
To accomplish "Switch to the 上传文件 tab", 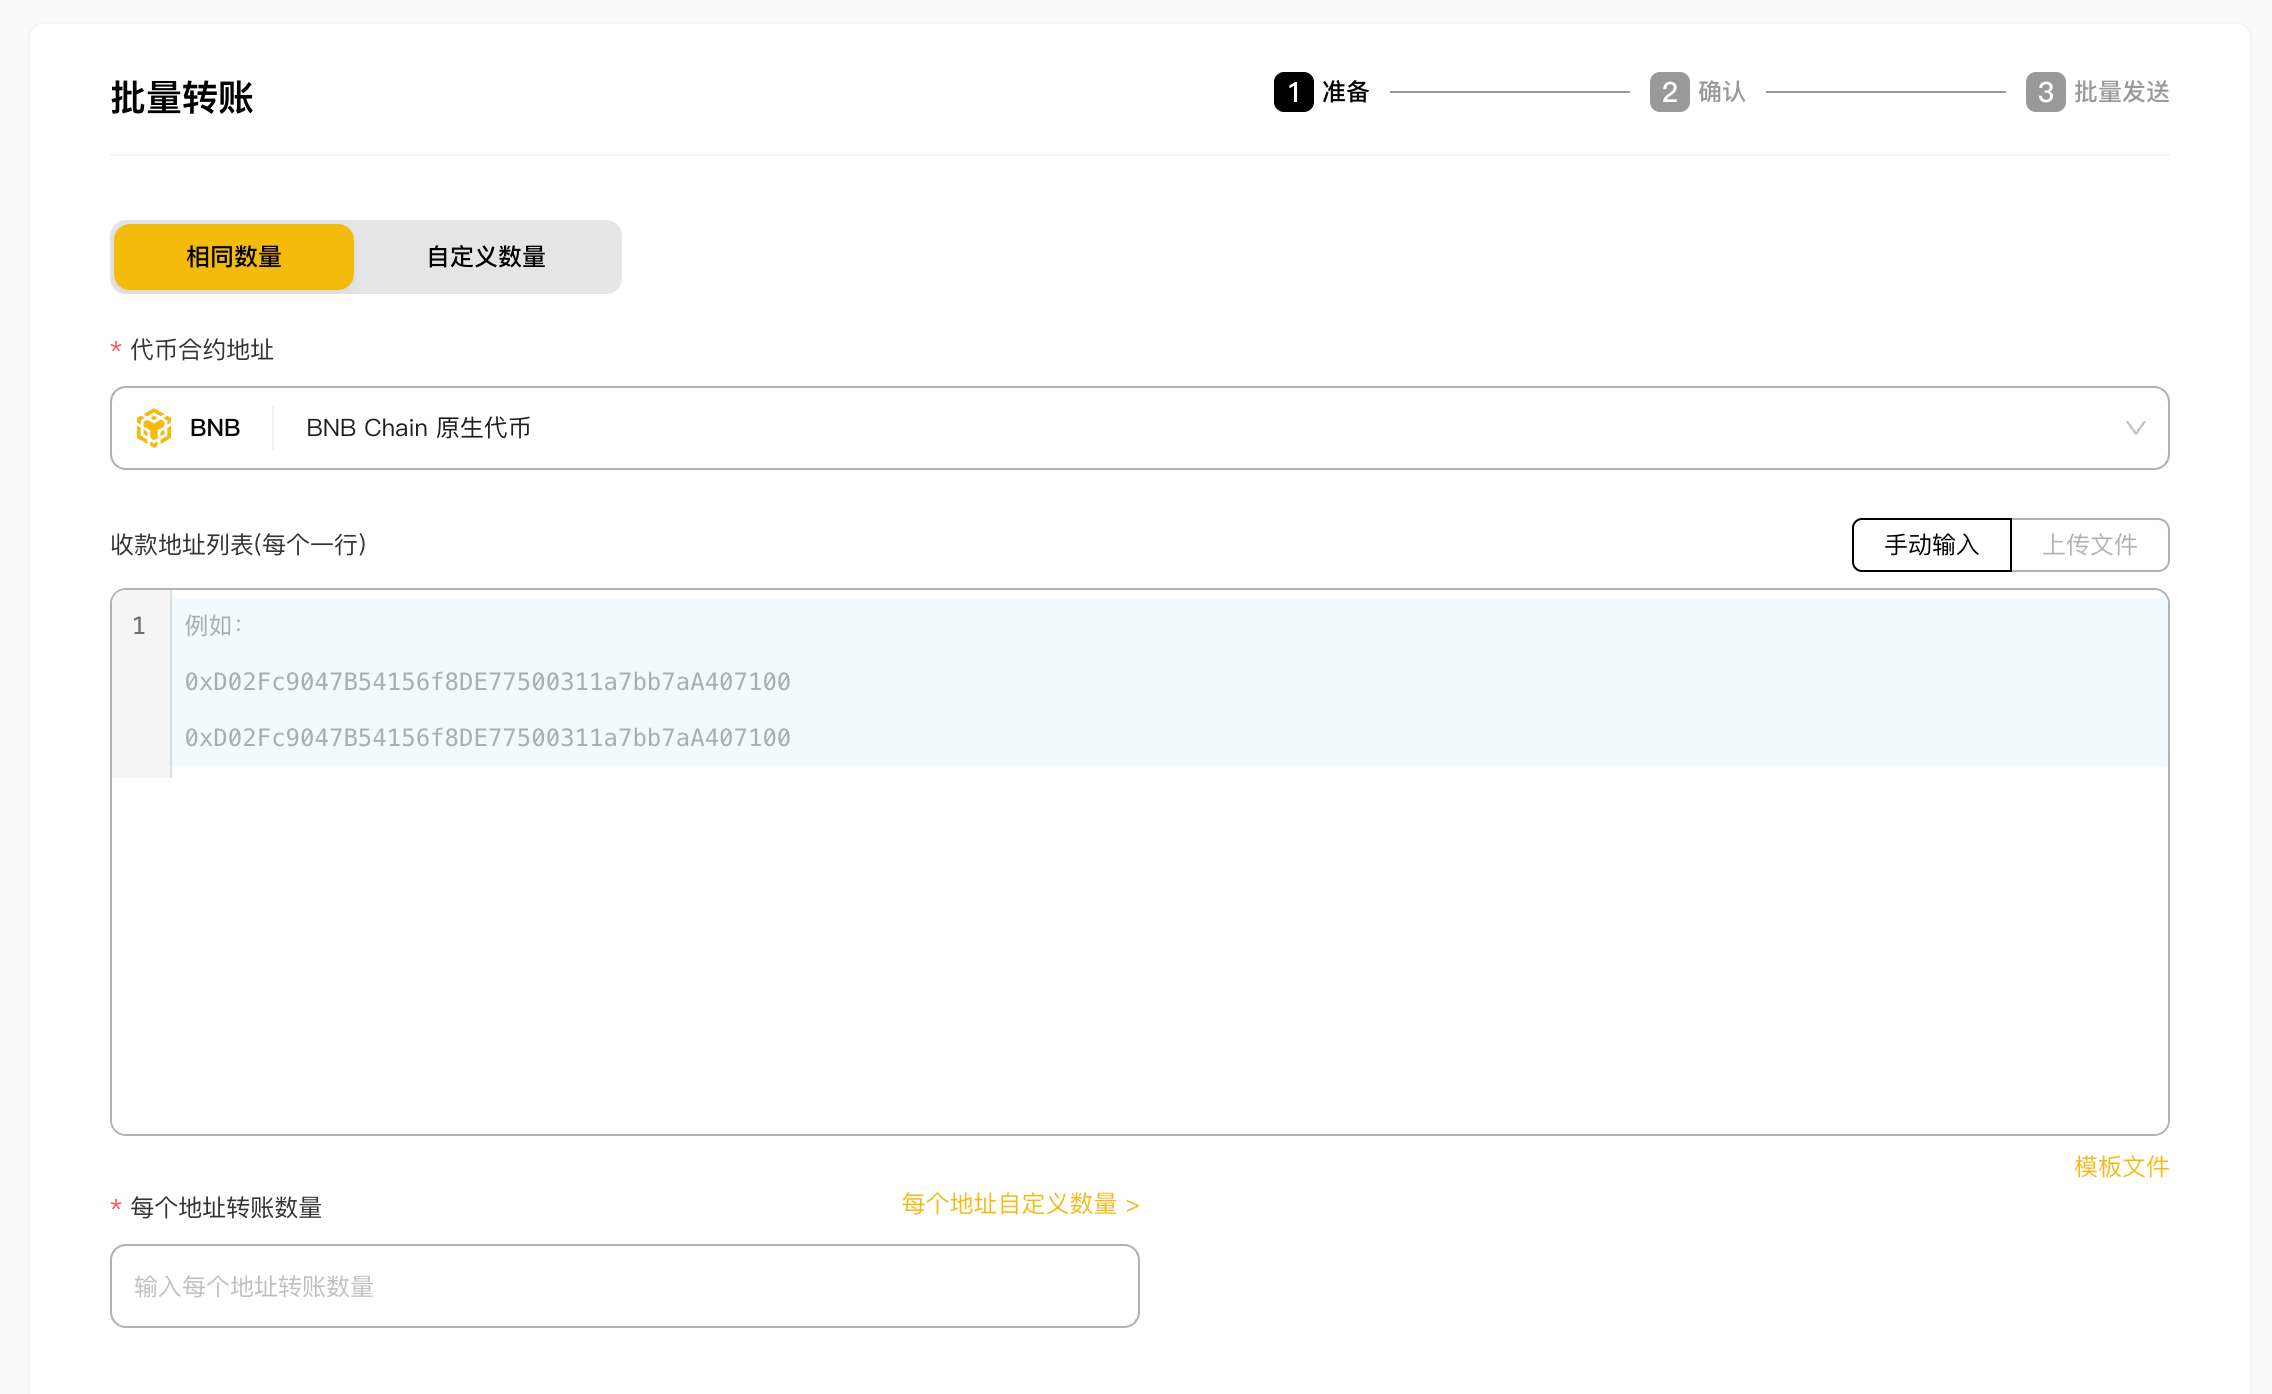I will click(2089, 545).
